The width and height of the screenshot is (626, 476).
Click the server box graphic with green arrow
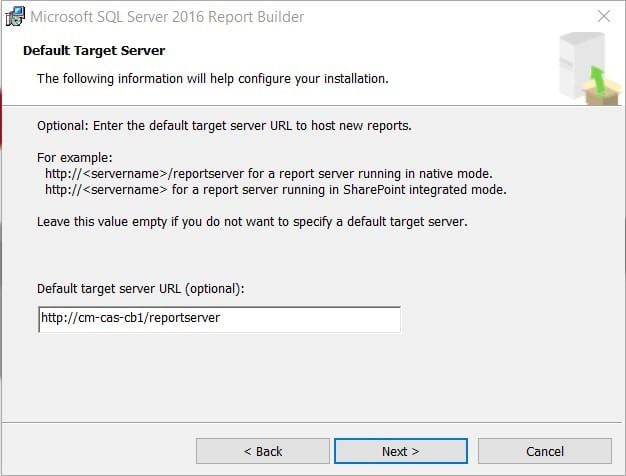(590, 69)
